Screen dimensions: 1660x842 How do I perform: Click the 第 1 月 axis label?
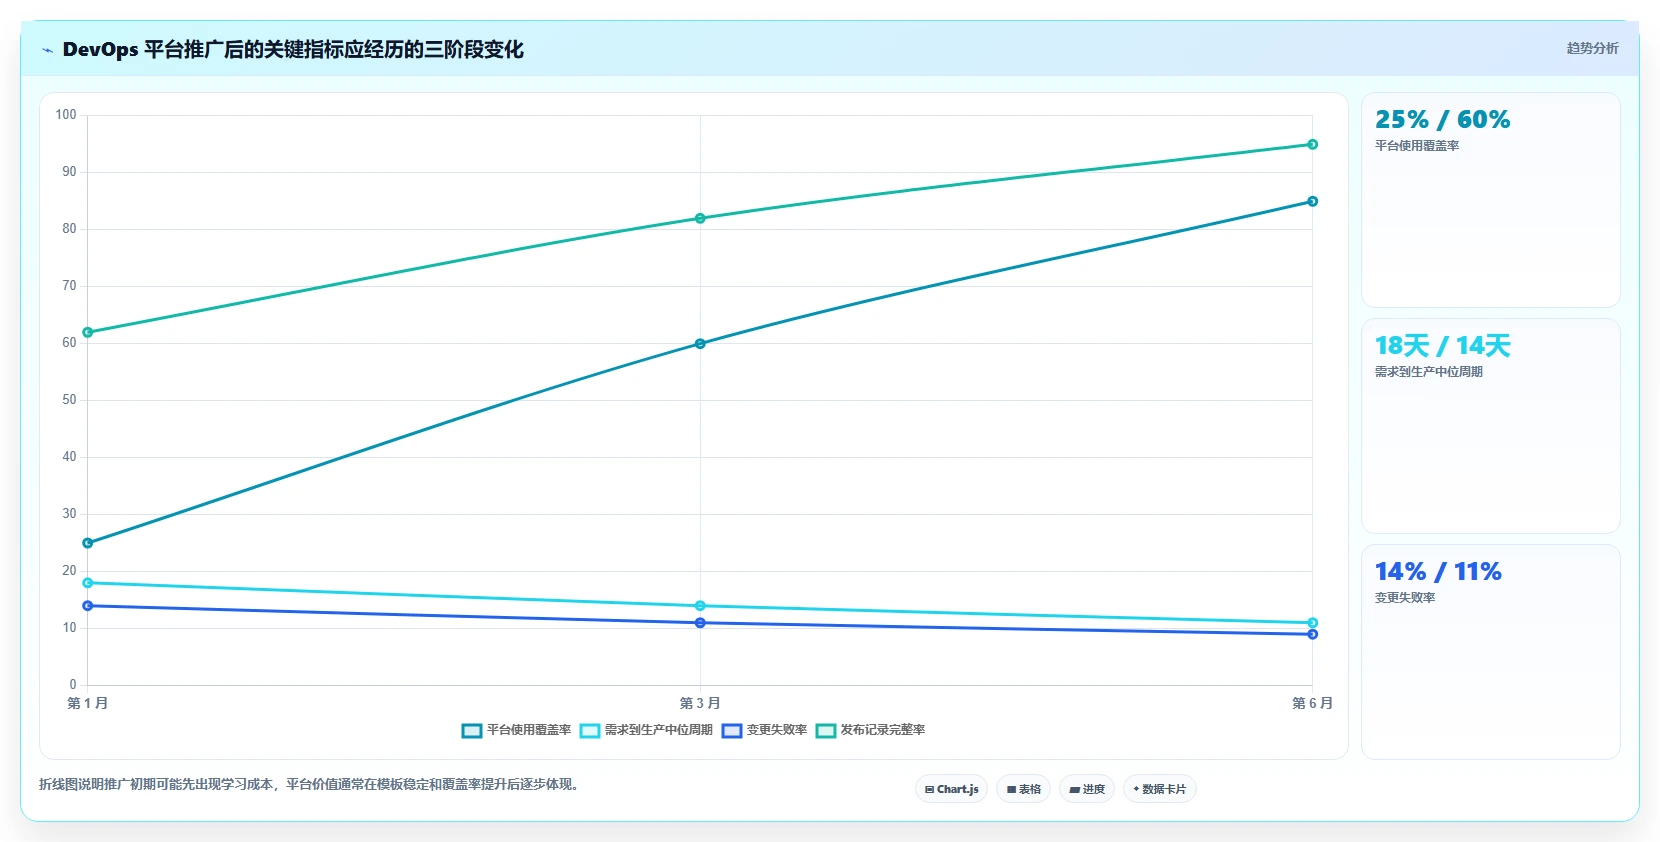coord(88,703)
